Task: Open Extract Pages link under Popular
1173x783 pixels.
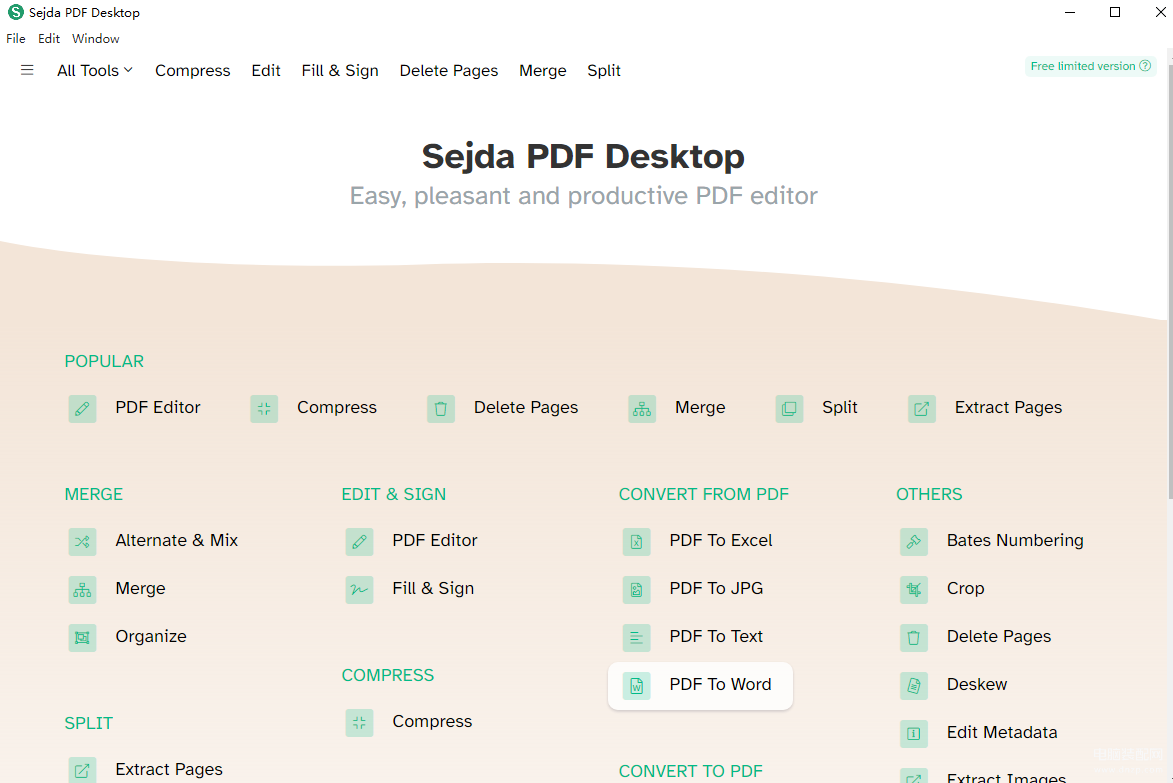Action: [1008, 408]
